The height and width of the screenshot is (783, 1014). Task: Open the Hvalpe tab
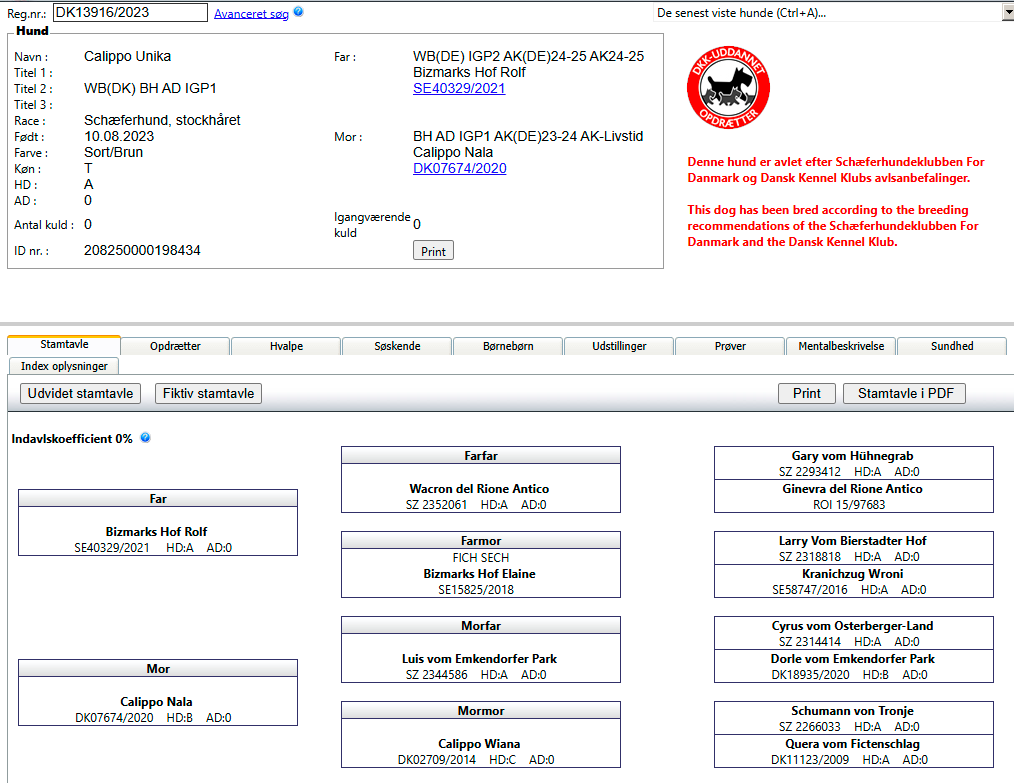(286, 346)
